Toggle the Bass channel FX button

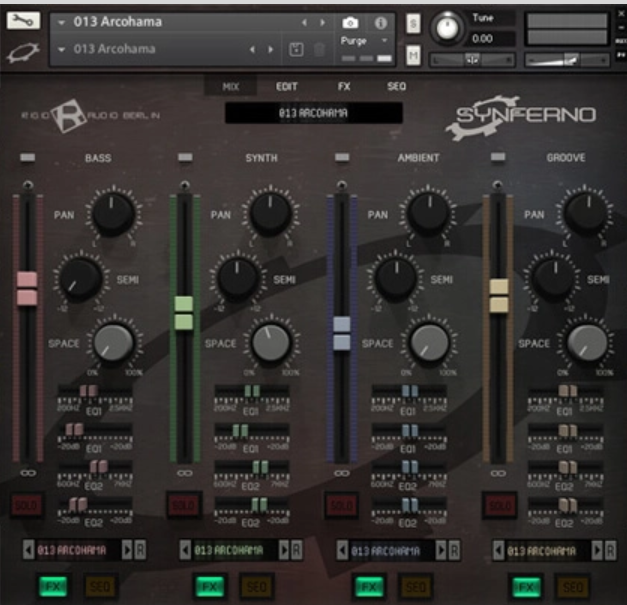click(53, 587)
